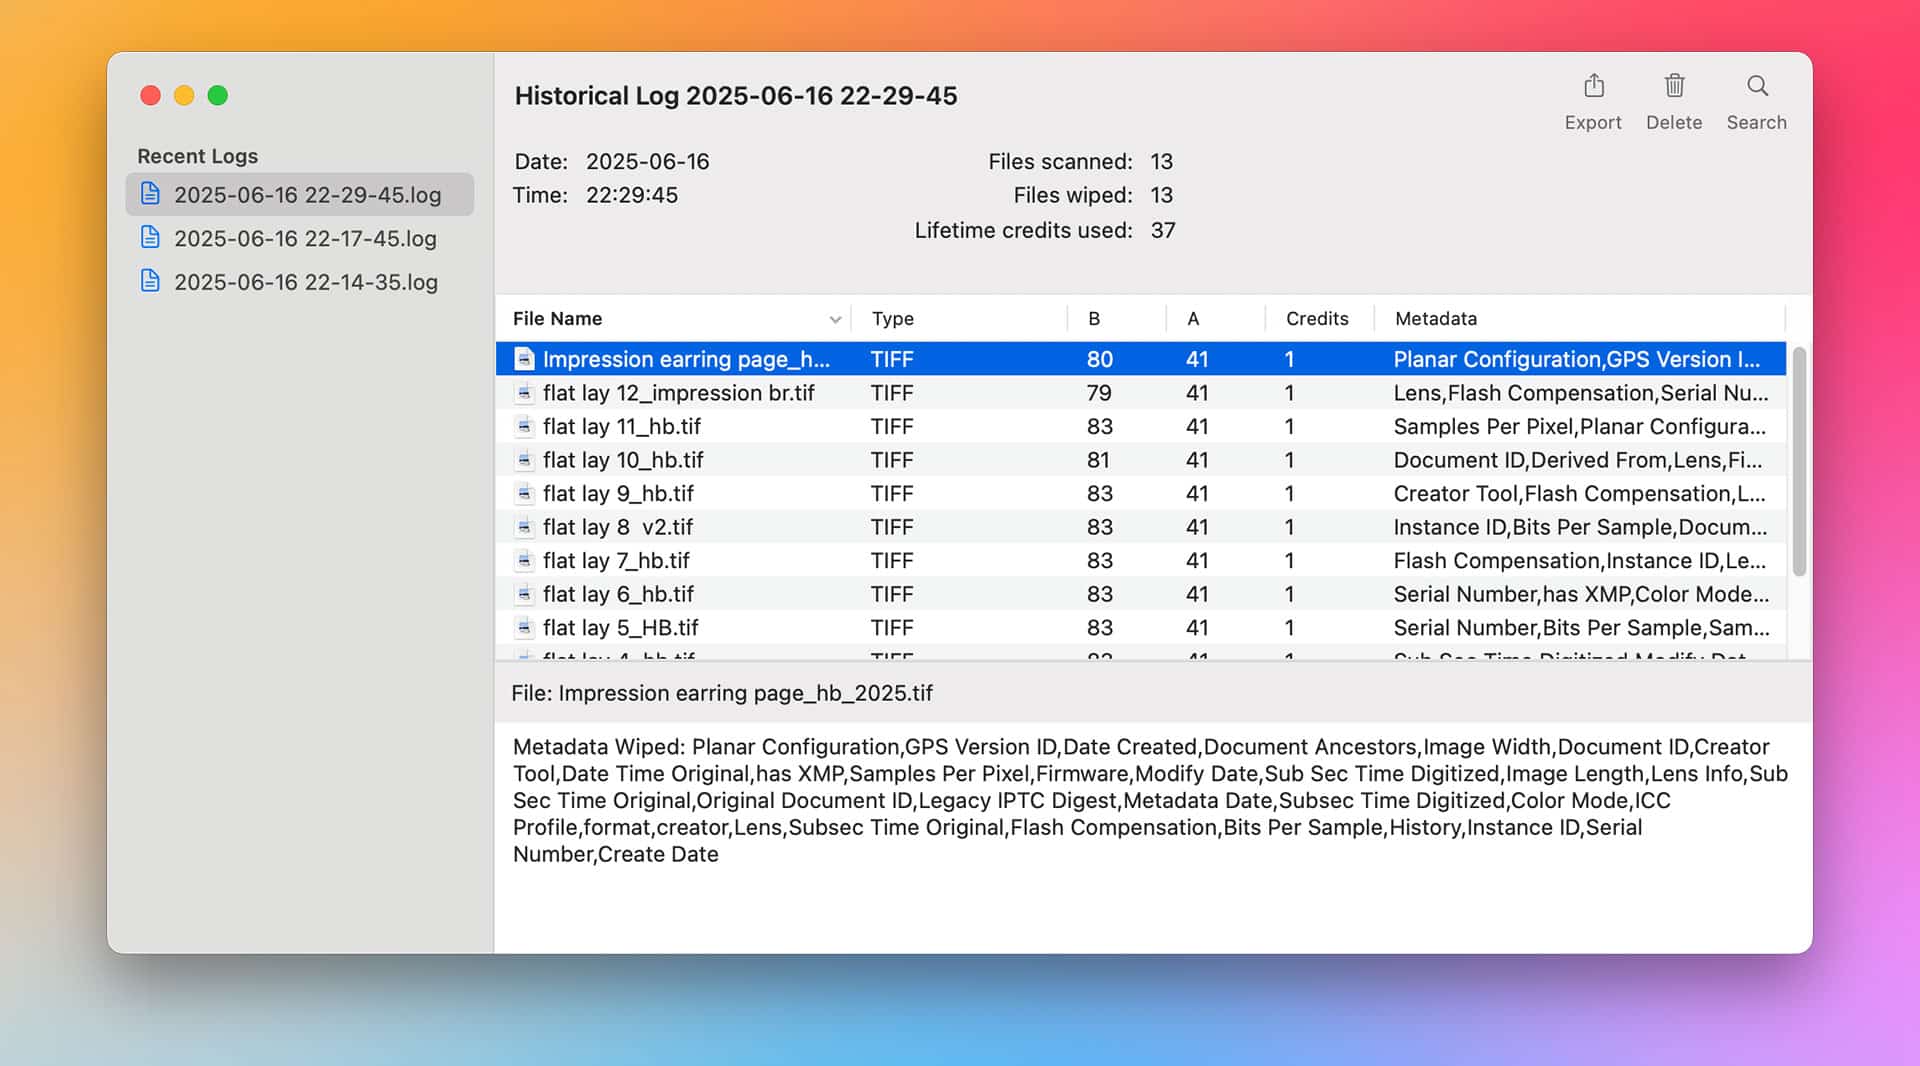Select row flat lay 8 v2.tif
1920x1066 pixels.
coord(1141,526)
